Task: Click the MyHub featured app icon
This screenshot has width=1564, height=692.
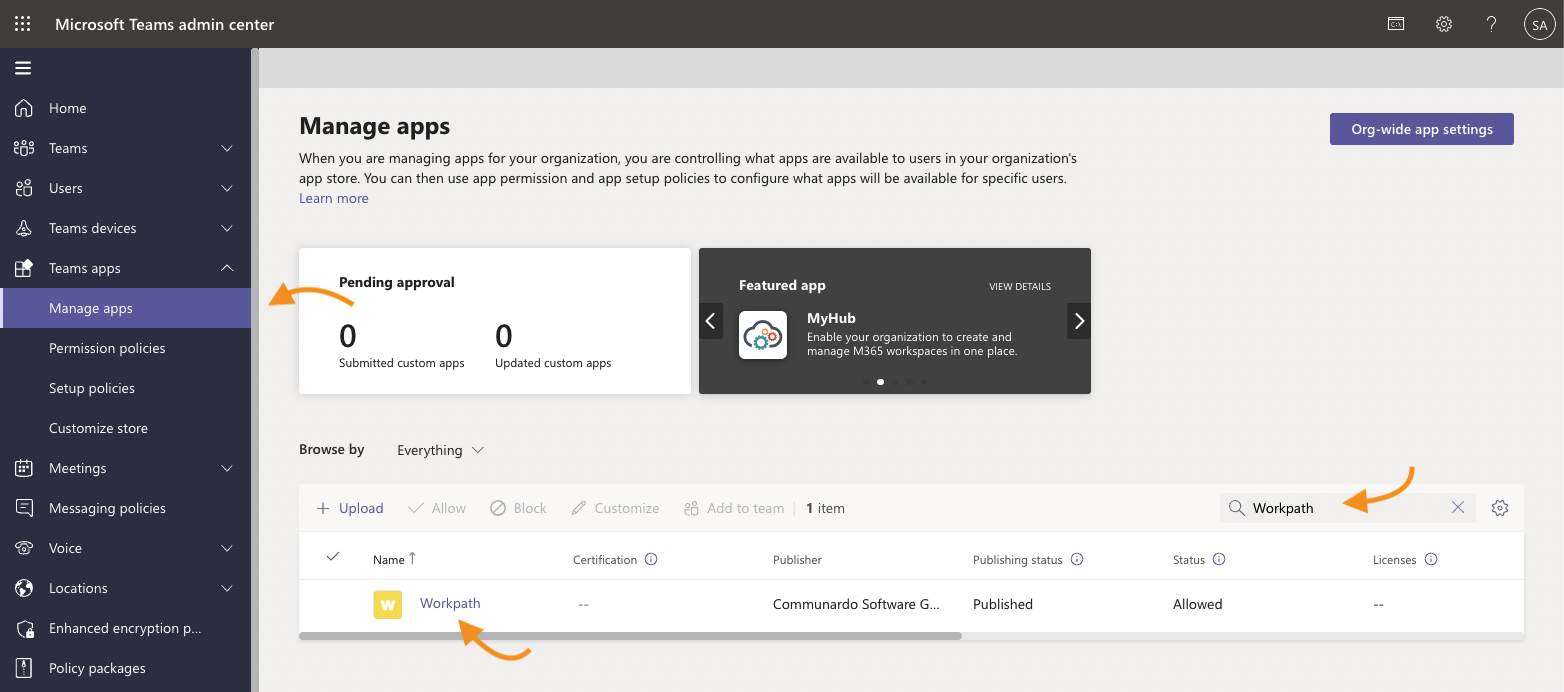Action: coord(763,335)
